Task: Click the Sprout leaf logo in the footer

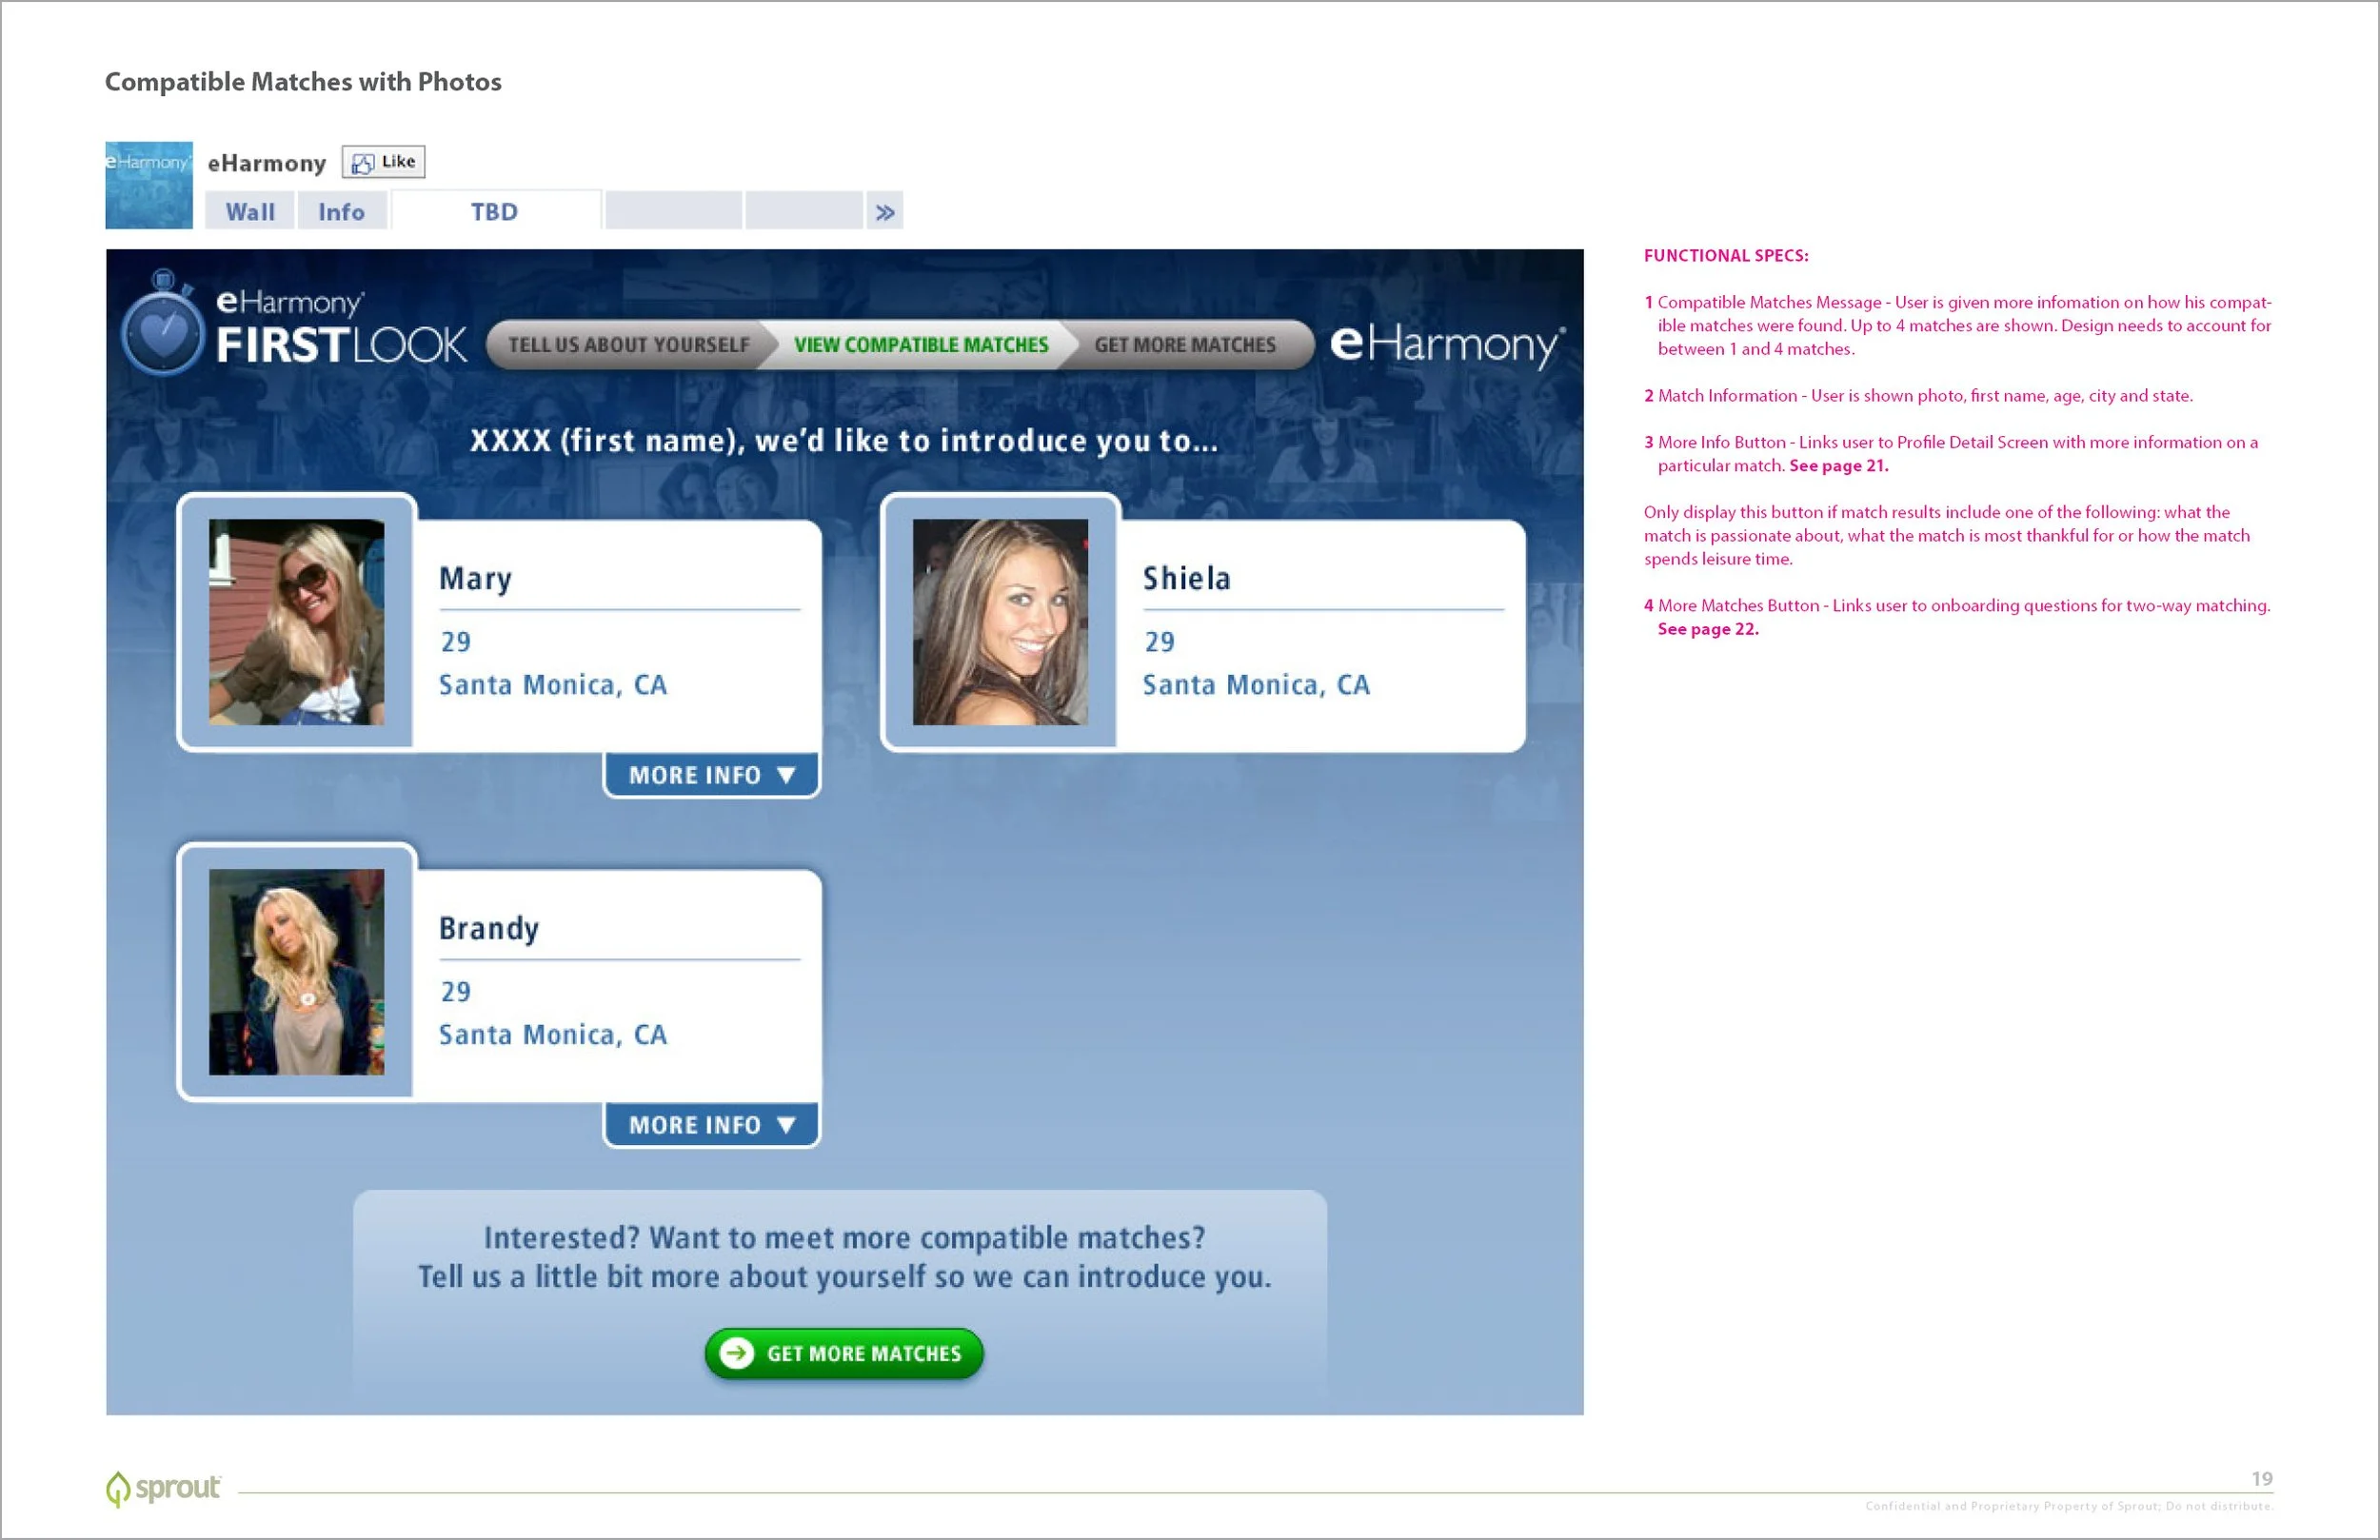Action: 118,1488
